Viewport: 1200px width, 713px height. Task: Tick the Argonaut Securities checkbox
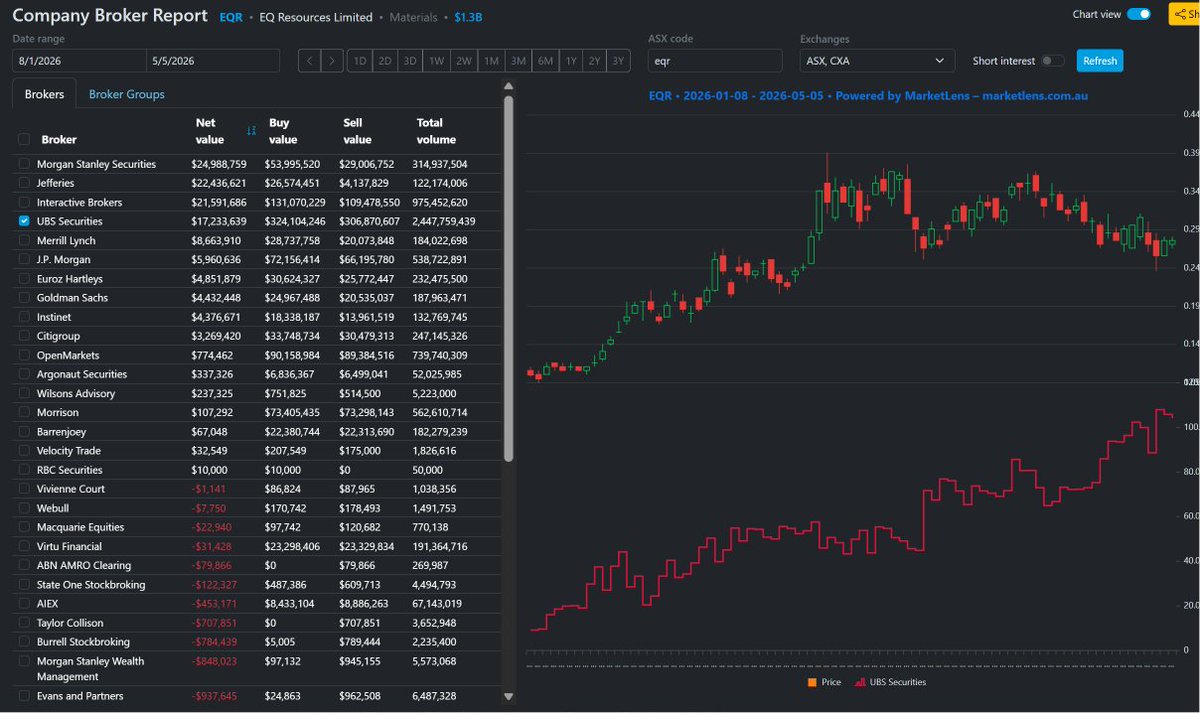pyautogui.click(x=24, y=374)
